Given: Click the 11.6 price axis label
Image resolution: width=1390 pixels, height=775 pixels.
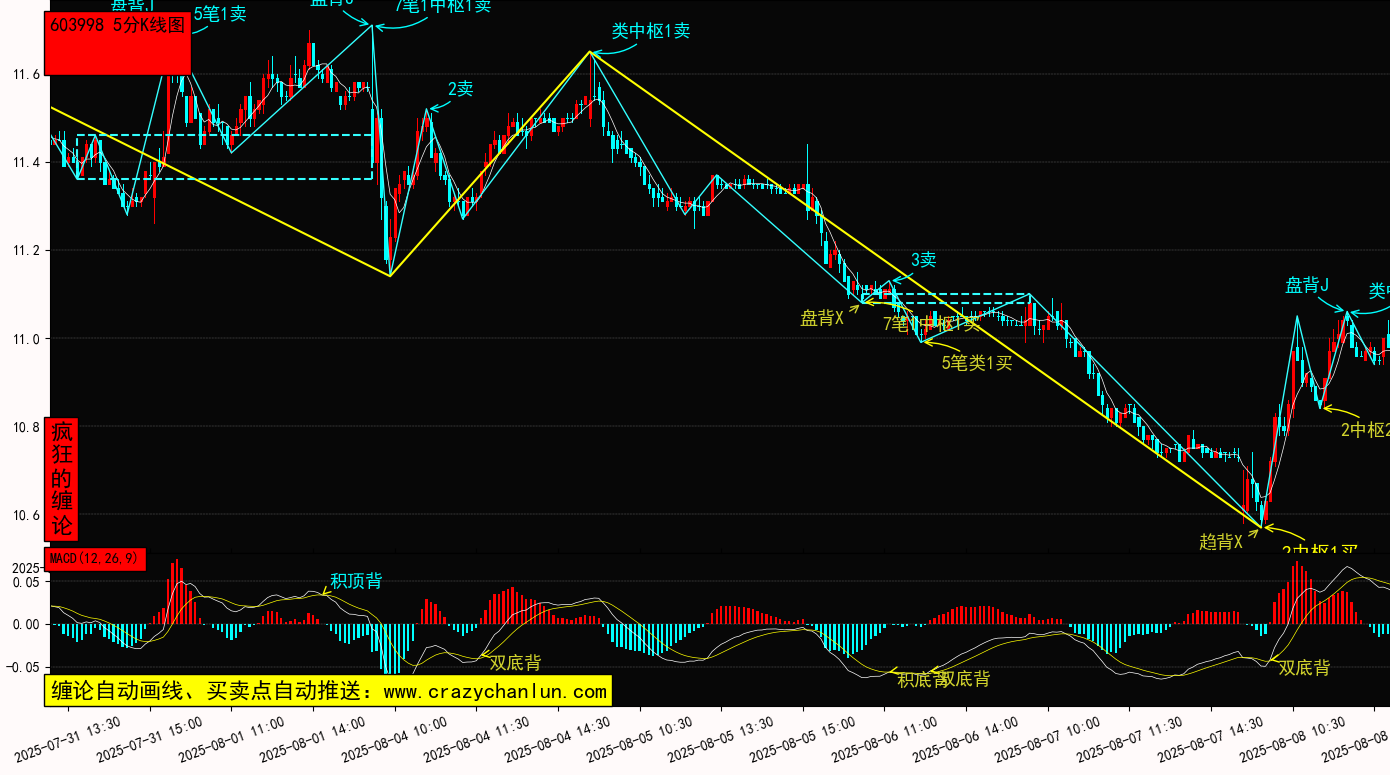Looking at the screenshot, I should pyautogui.click(x=25, y=75).
